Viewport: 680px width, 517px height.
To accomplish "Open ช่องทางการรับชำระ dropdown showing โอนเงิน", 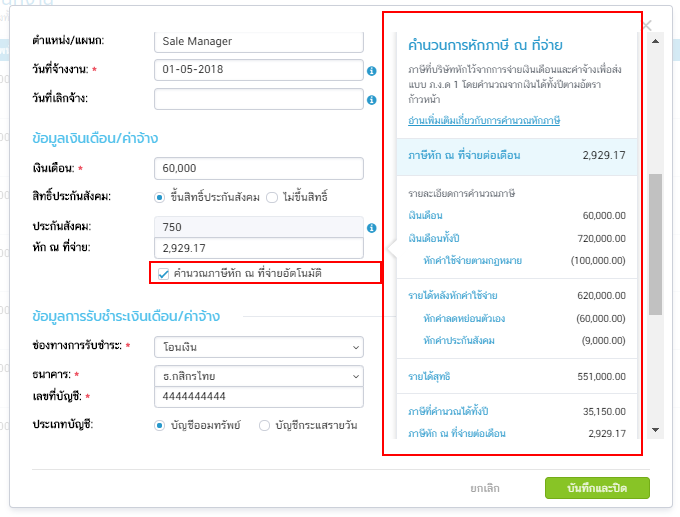I will (x=259, y=347).
